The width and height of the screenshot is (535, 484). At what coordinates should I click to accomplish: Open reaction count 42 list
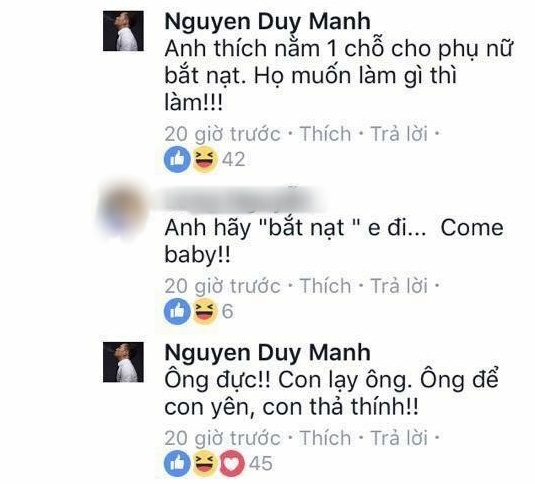coord(234,159)
